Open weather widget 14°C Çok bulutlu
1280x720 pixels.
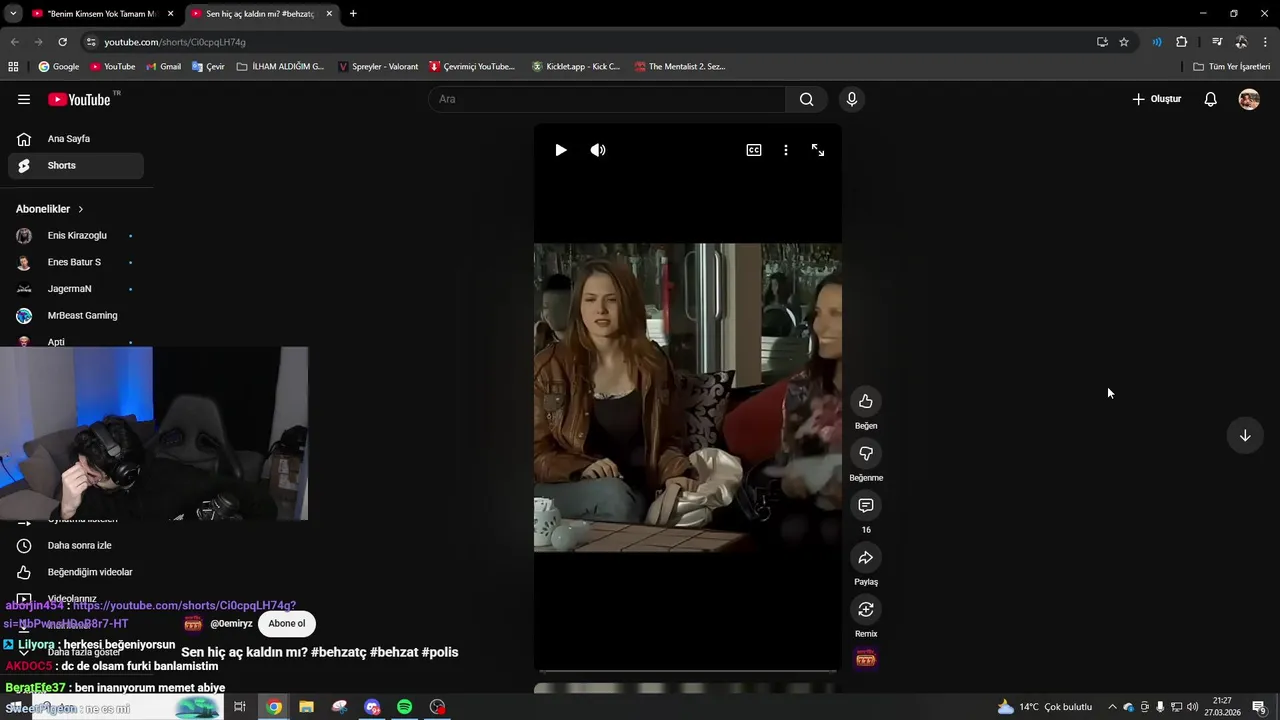[1045, 707]
